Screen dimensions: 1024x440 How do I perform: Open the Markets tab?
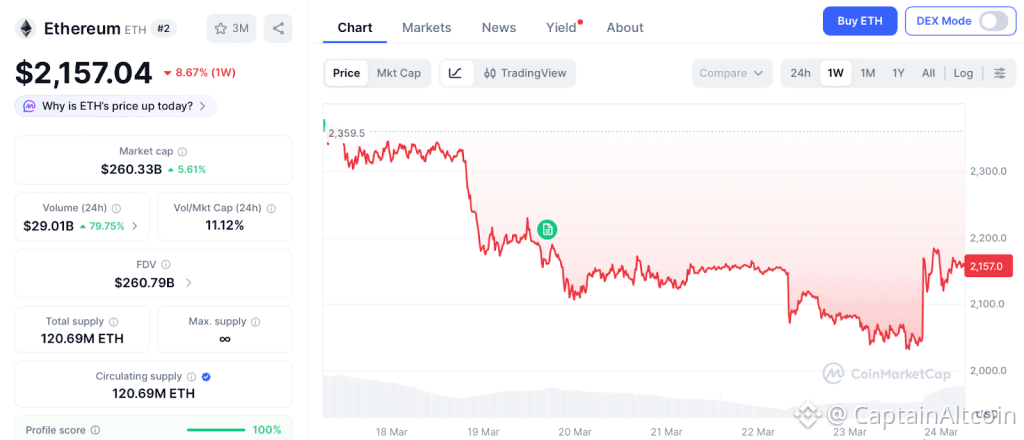[x=426, y=28]
